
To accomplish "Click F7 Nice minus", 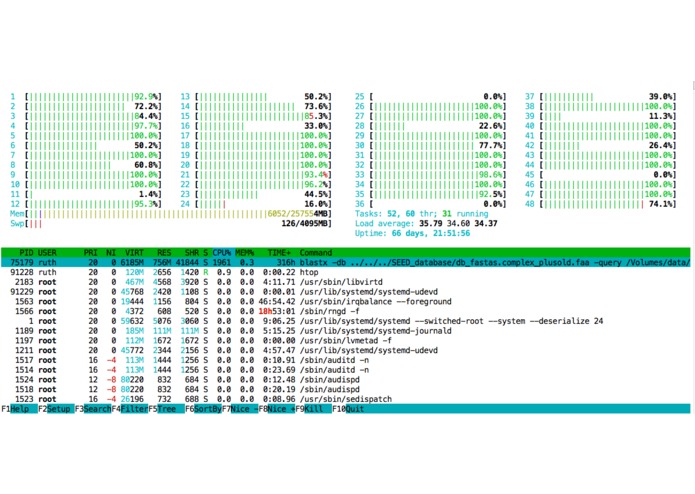I will tap(240, 409).
